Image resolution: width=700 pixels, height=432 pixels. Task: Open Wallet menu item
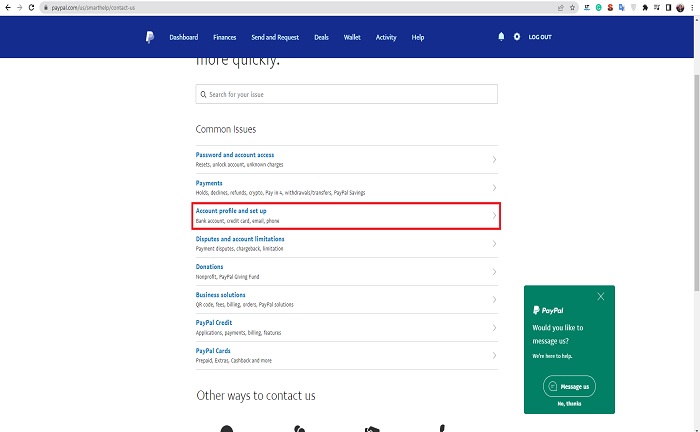click(x=352, y=37)
